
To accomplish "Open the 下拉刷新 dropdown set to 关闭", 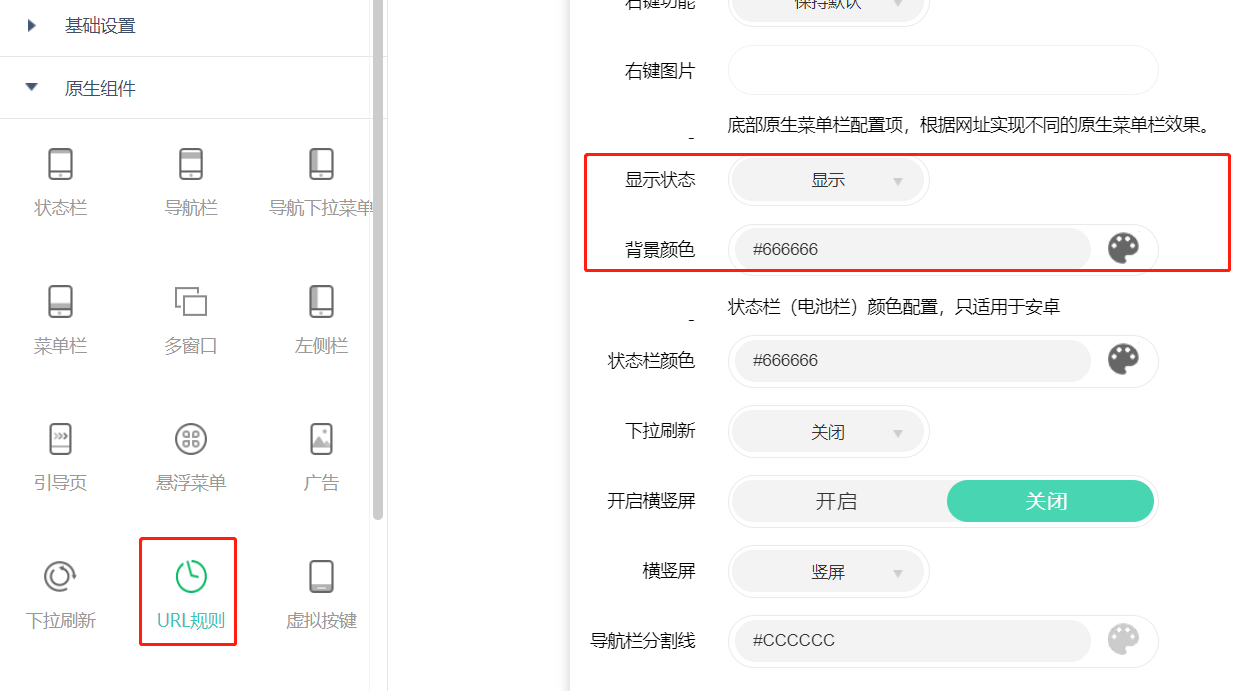I will (x=829, y=432).
